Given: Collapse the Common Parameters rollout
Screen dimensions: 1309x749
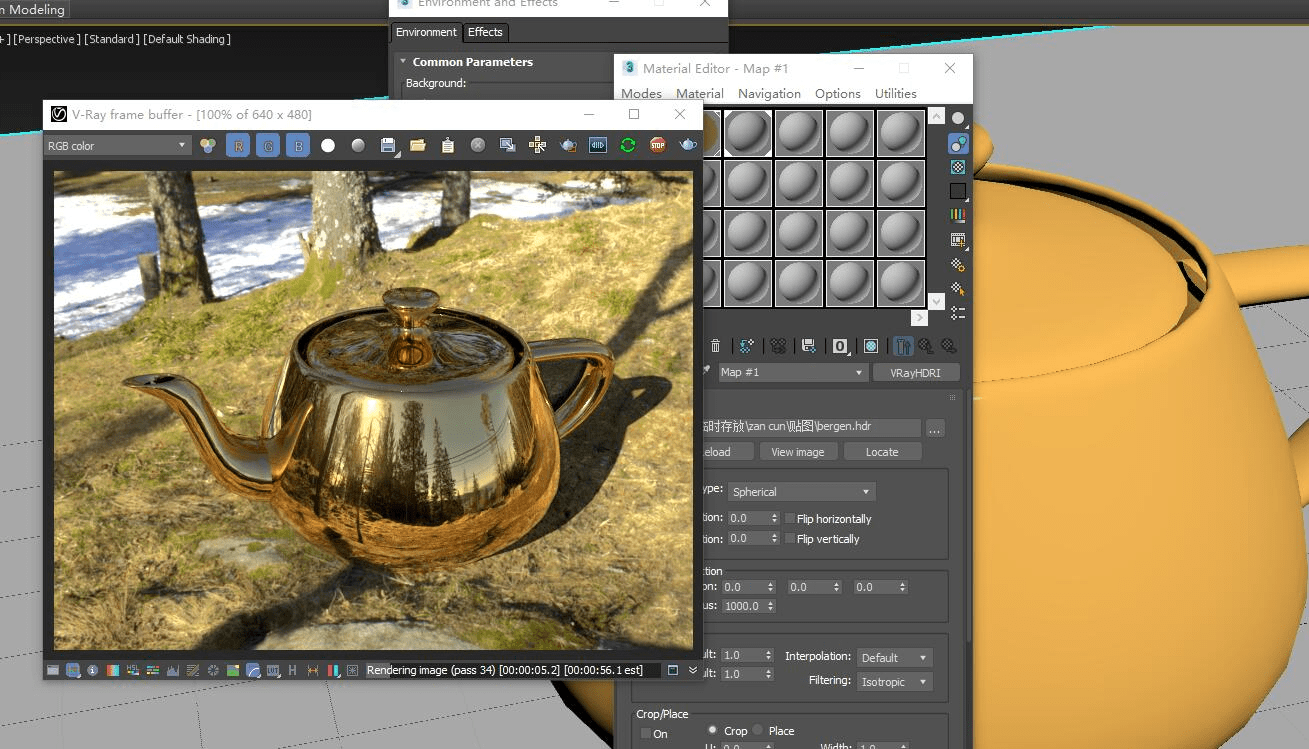Looking at the screenshot, I should point(403,61).
